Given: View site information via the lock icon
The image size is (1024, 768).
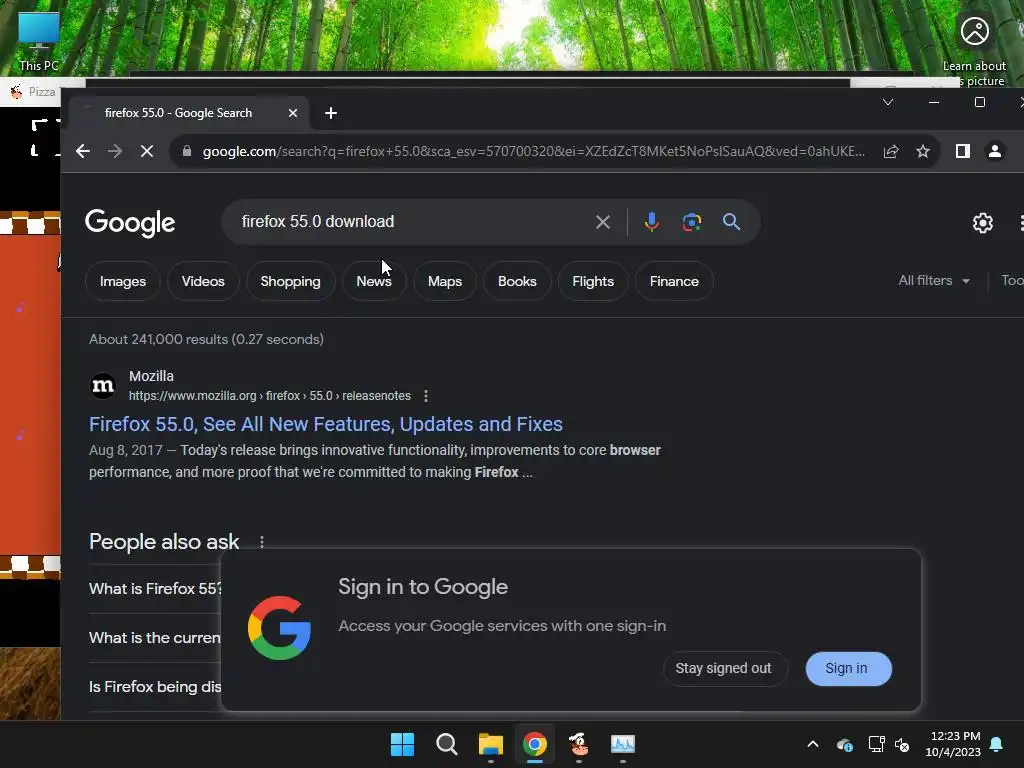Looking at the screenshot, I should (187, 152).
